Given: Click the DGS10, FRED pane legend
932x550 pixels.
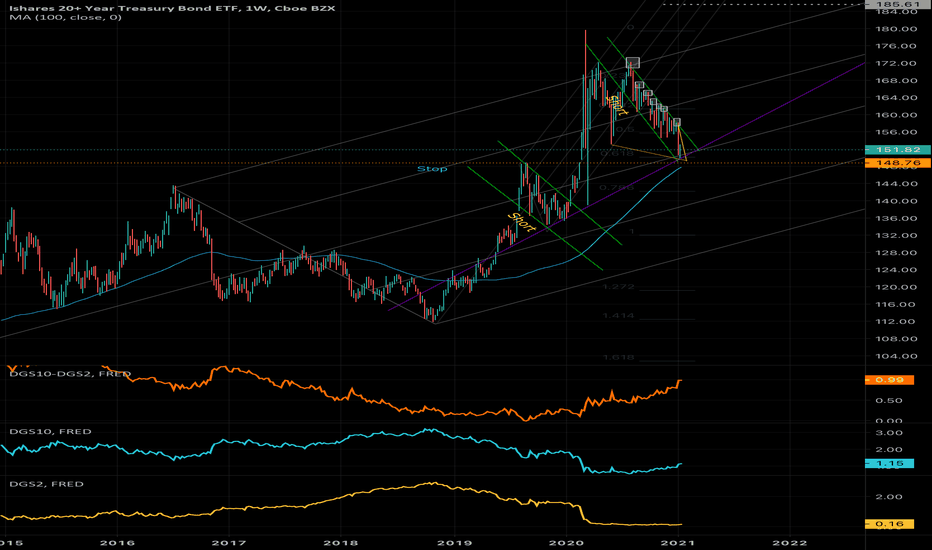Looking at the screenshot, I should [x=51, y=432].
